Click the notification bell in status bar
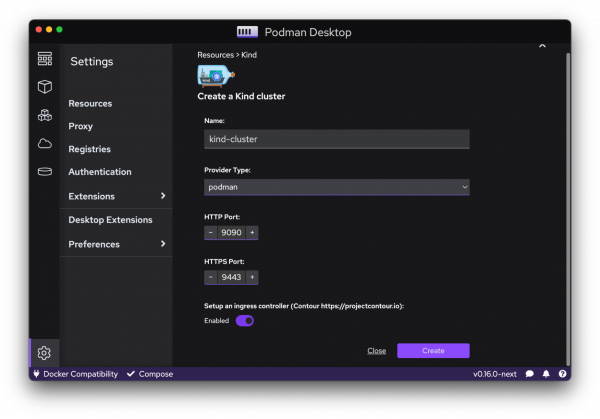The image size is (600, 419). tap(546, 374)
